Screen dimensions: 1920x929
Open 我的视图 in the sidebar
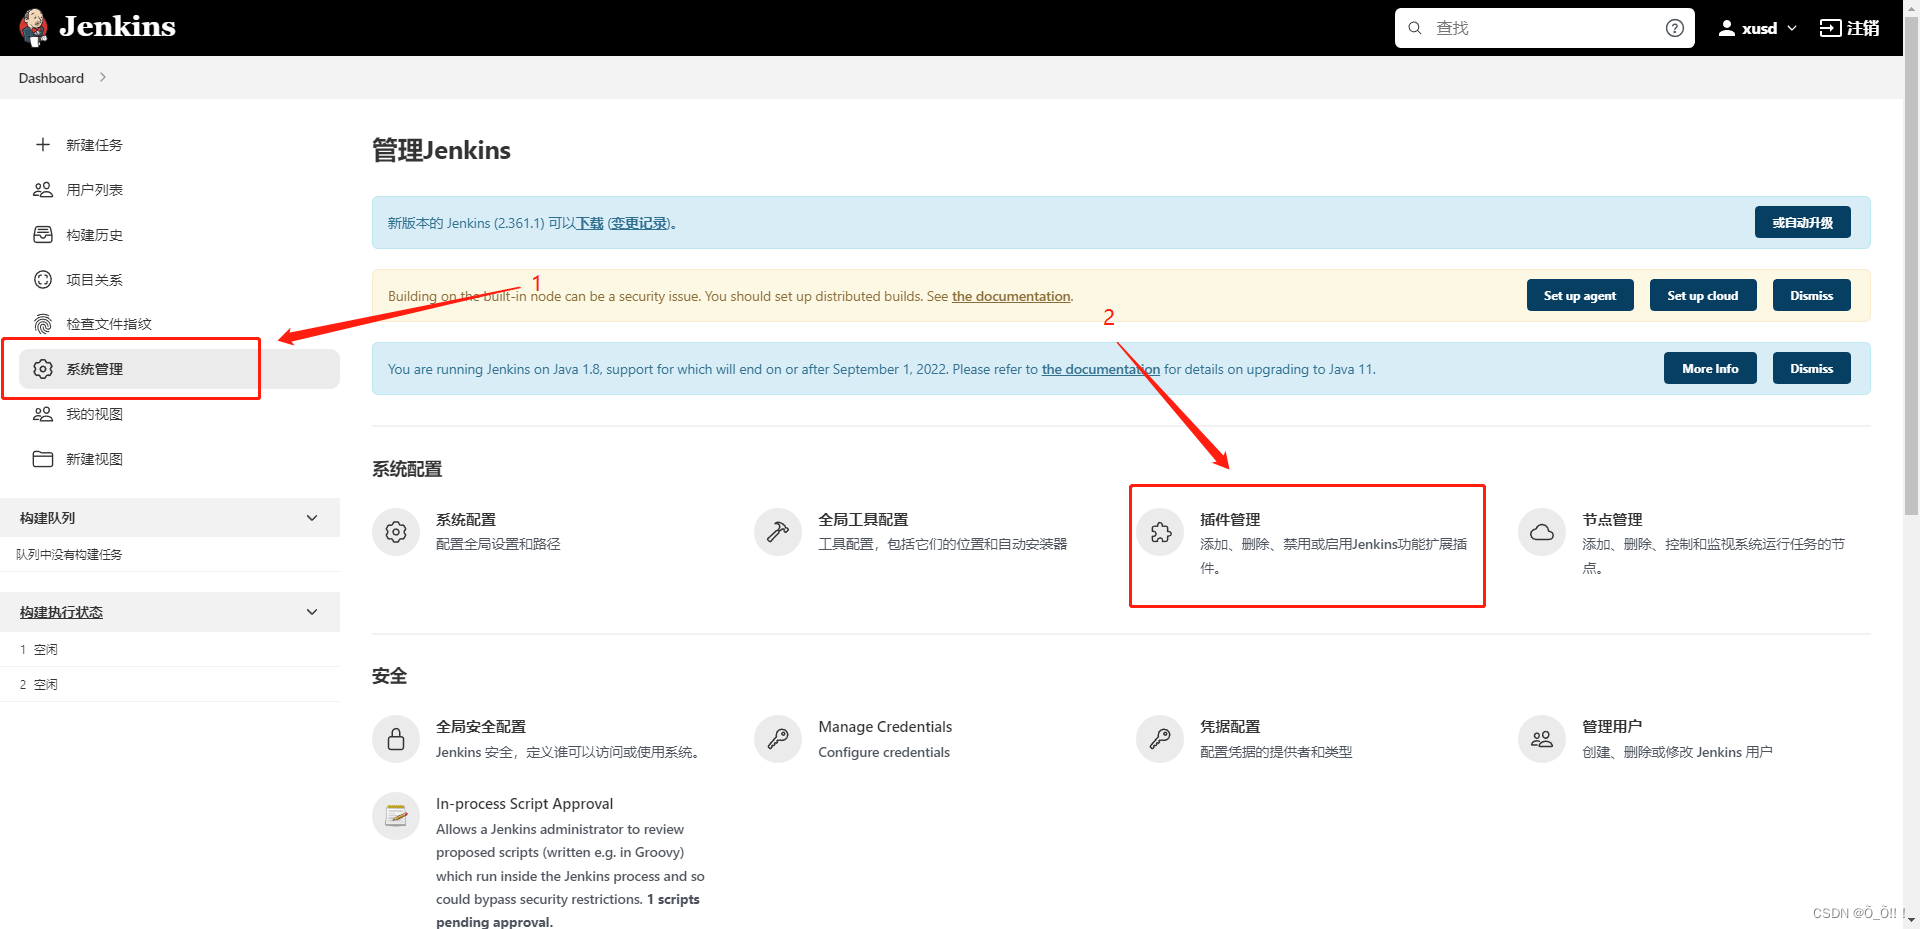point(94,414)
